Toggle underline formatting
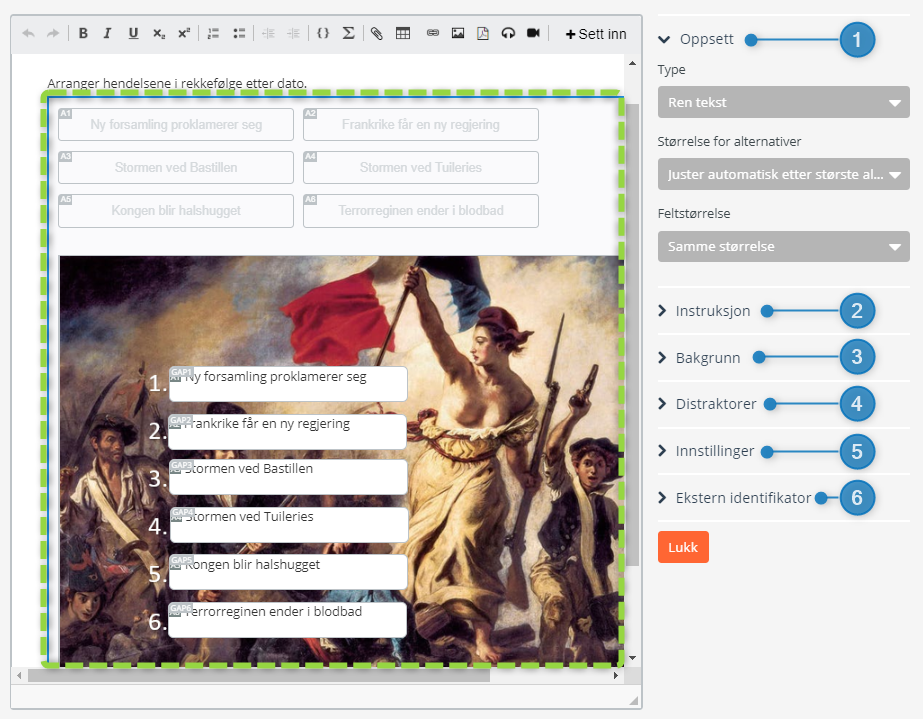The image size is (923, 719). (x=134, y=34)
